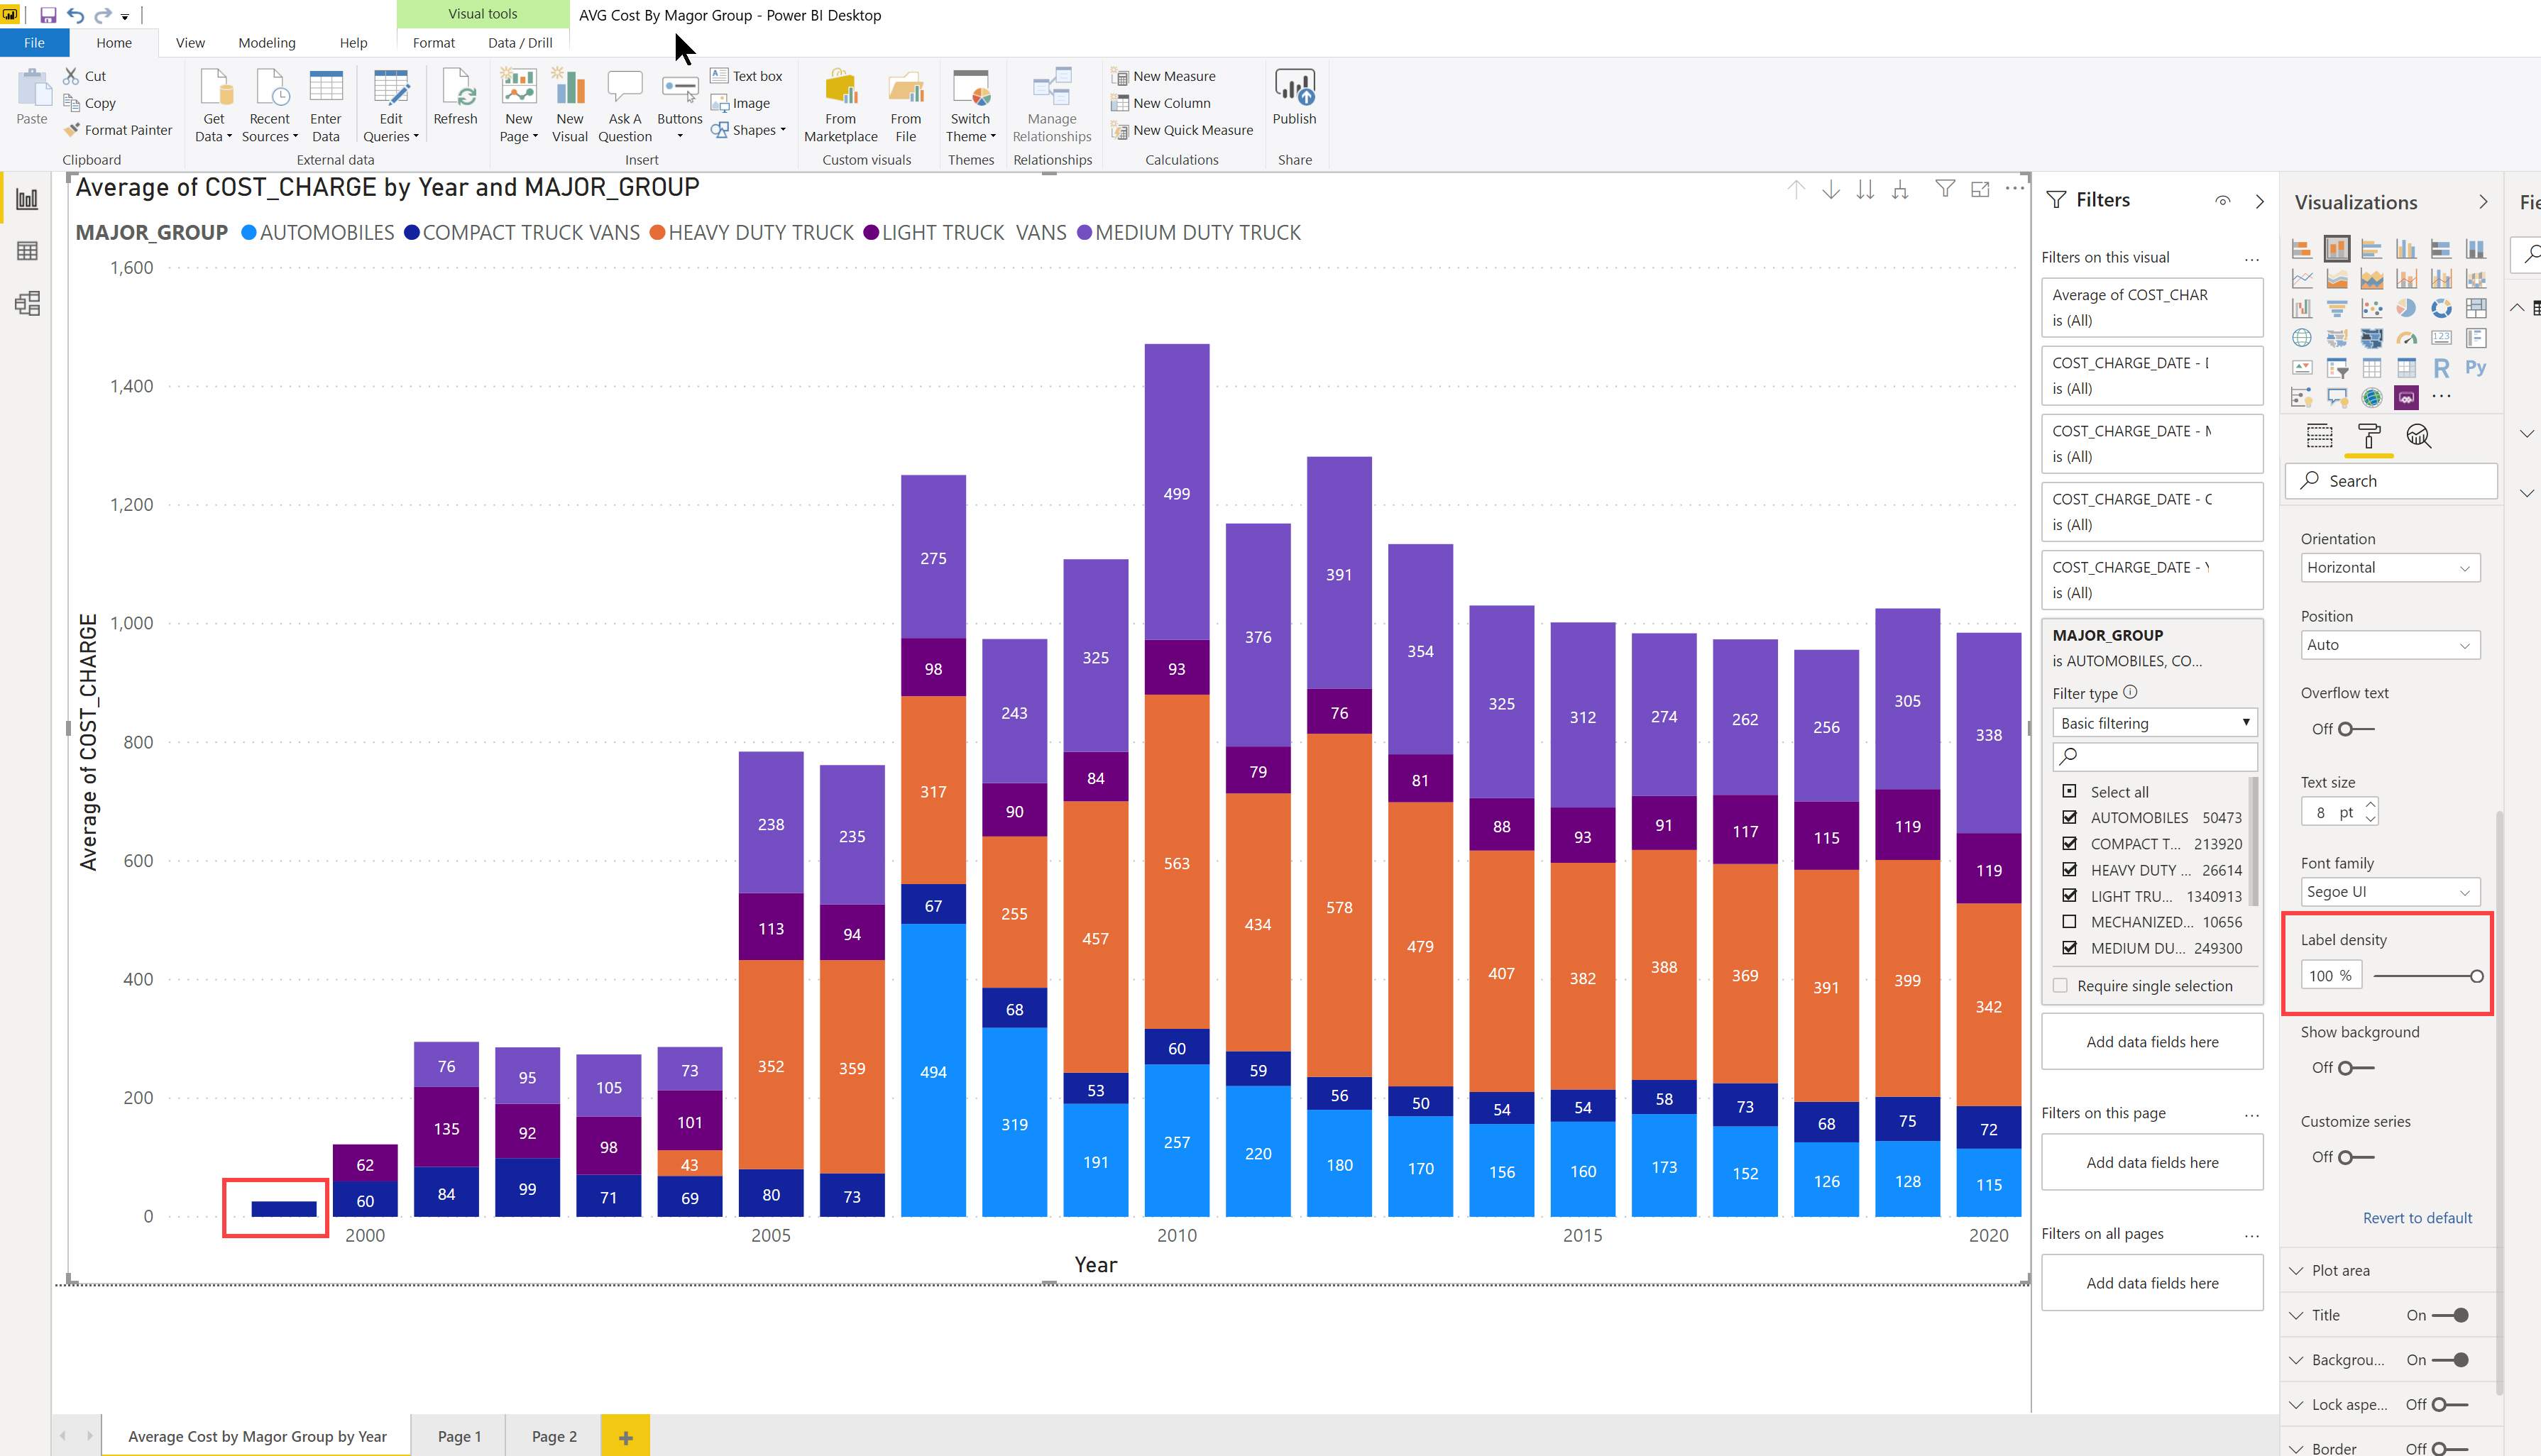Check the MECHANIZED filter checkbox
This screenshot has width=2541, height=1456.
coord(2069,922)
